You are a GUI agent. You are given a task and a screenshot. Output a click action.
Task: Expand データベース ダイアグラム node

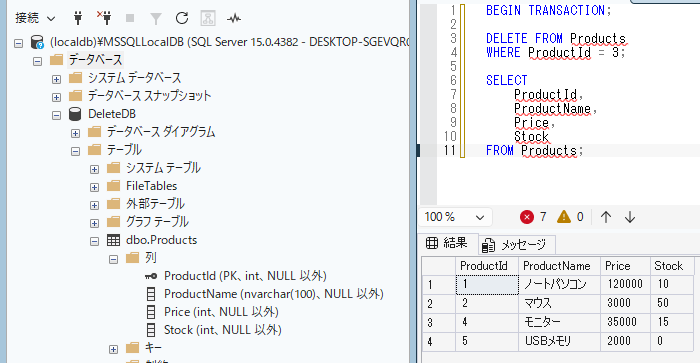[x=75, y=134]
